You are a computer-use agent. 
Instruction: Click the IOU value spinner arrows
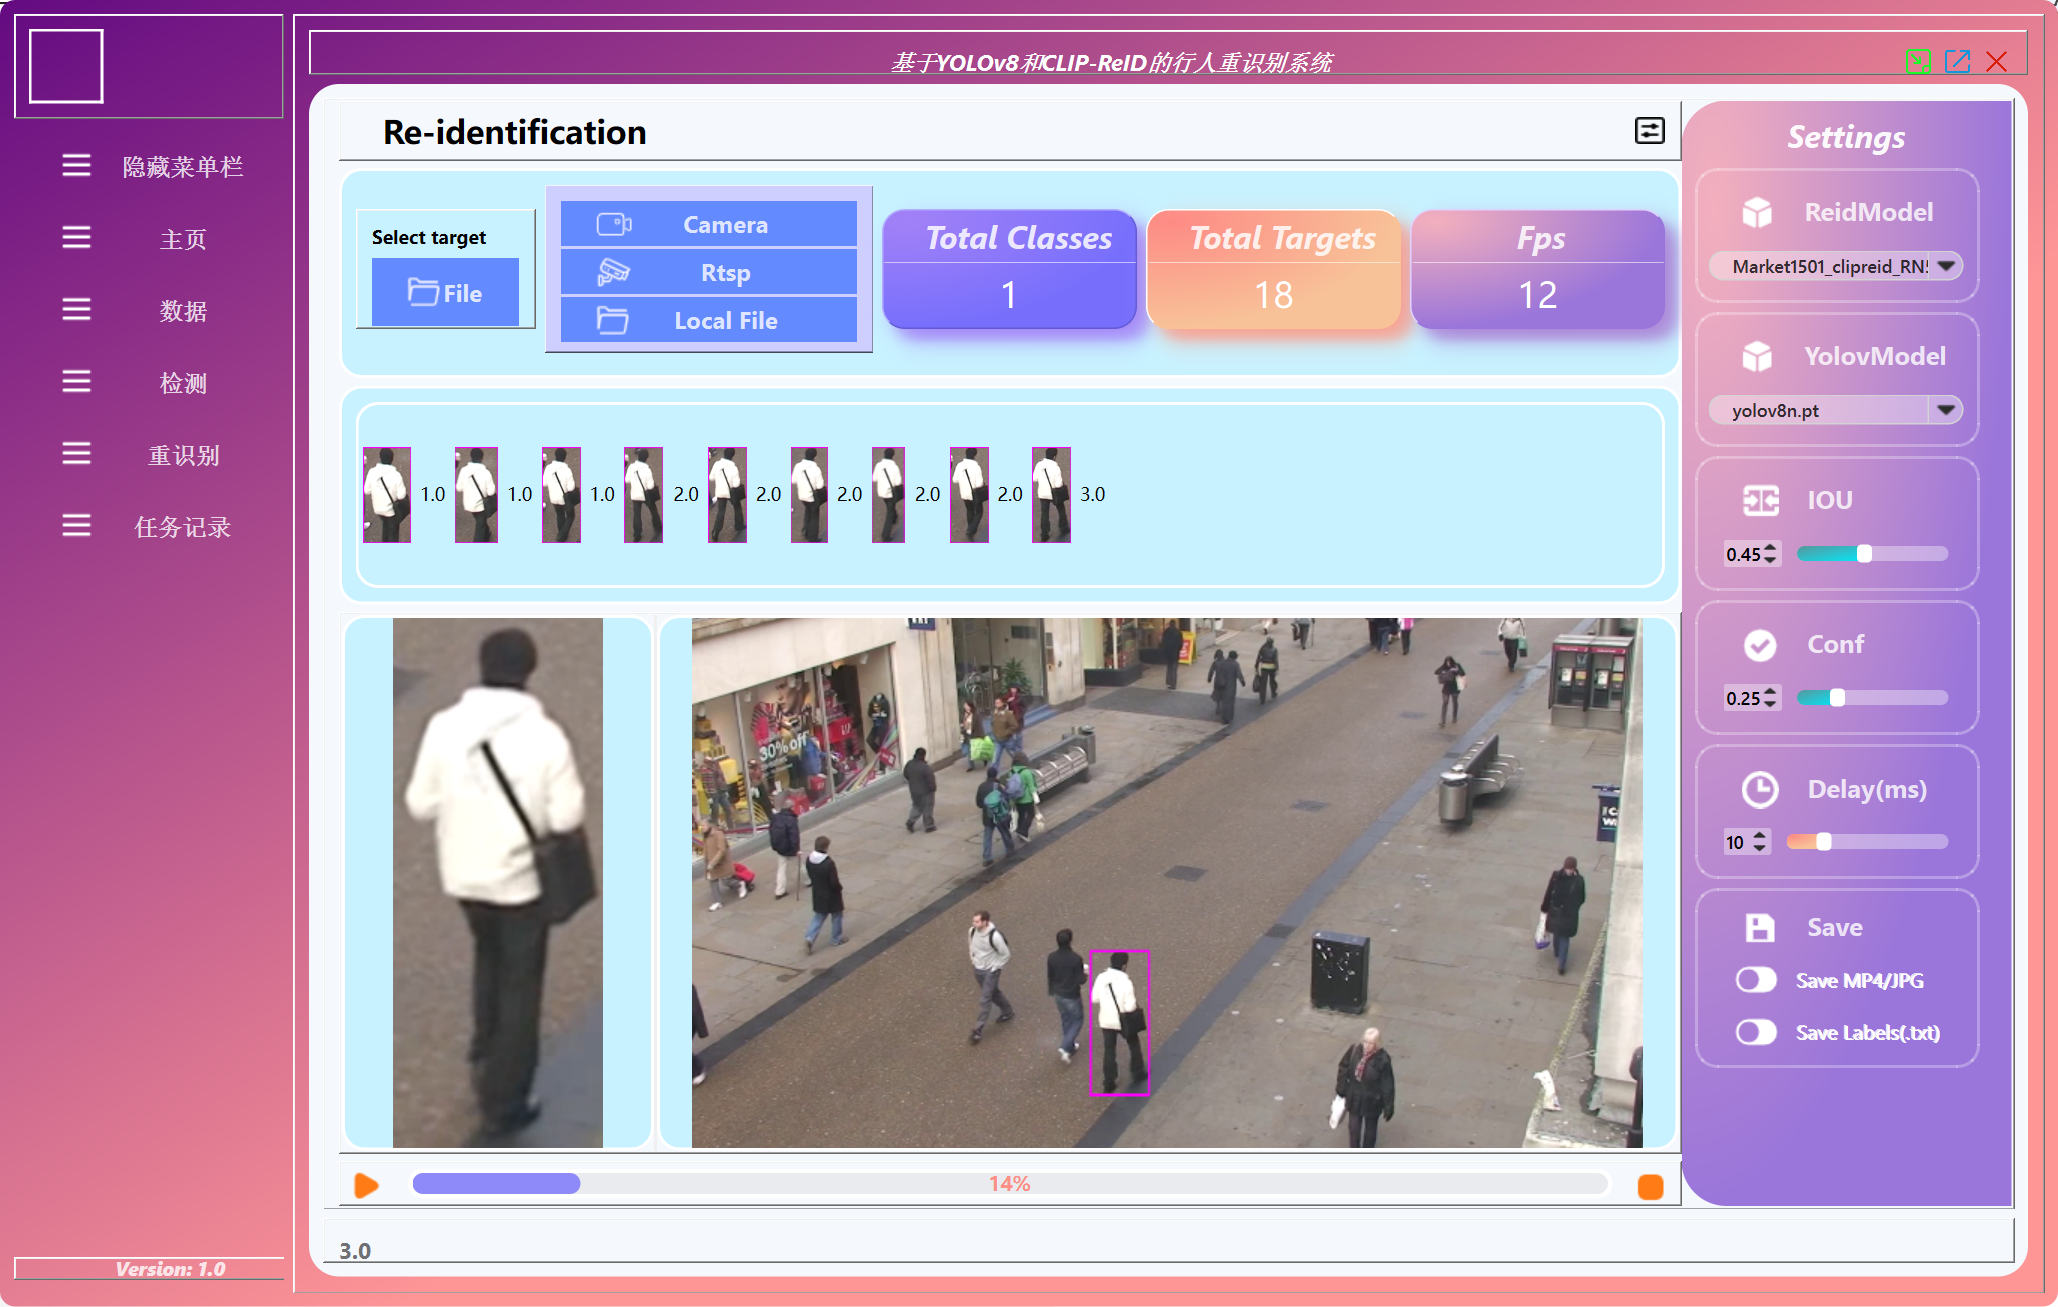click(1771, 554)
